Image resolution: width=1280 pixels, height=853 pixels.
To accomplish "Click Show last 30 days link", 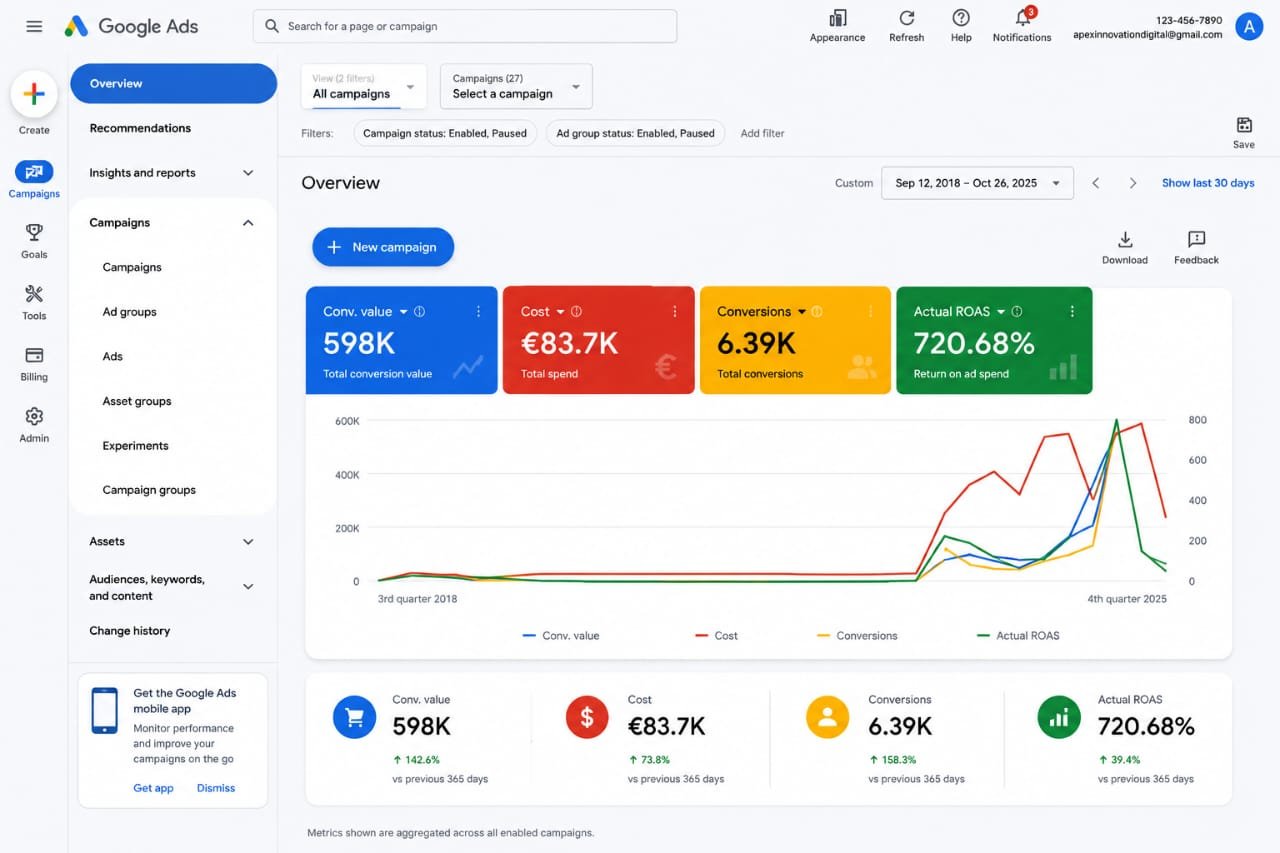I will tap(1208, 183).
